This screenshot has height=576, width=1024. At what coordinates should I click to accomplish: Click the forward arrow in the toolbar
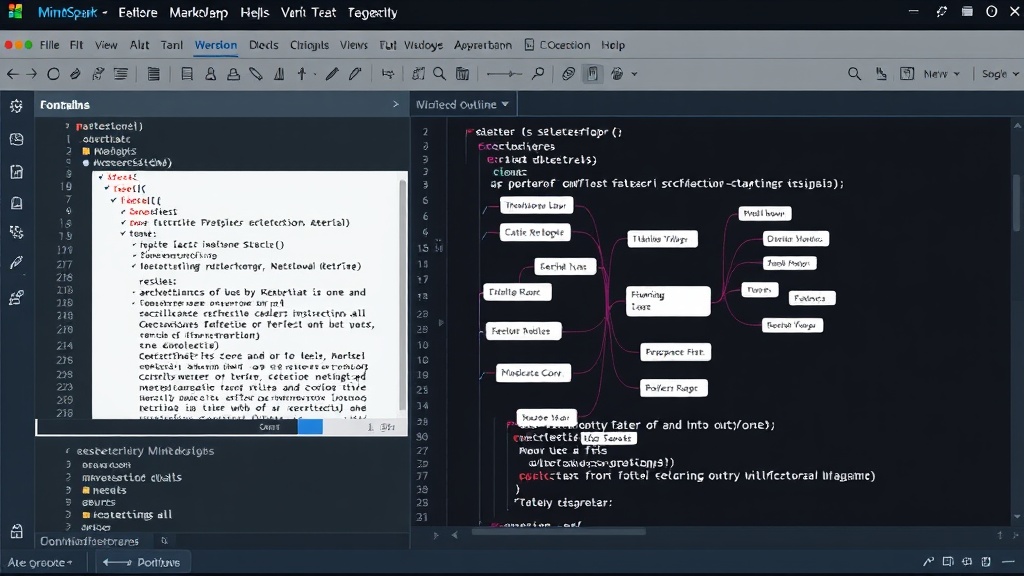tap(31, 74)
